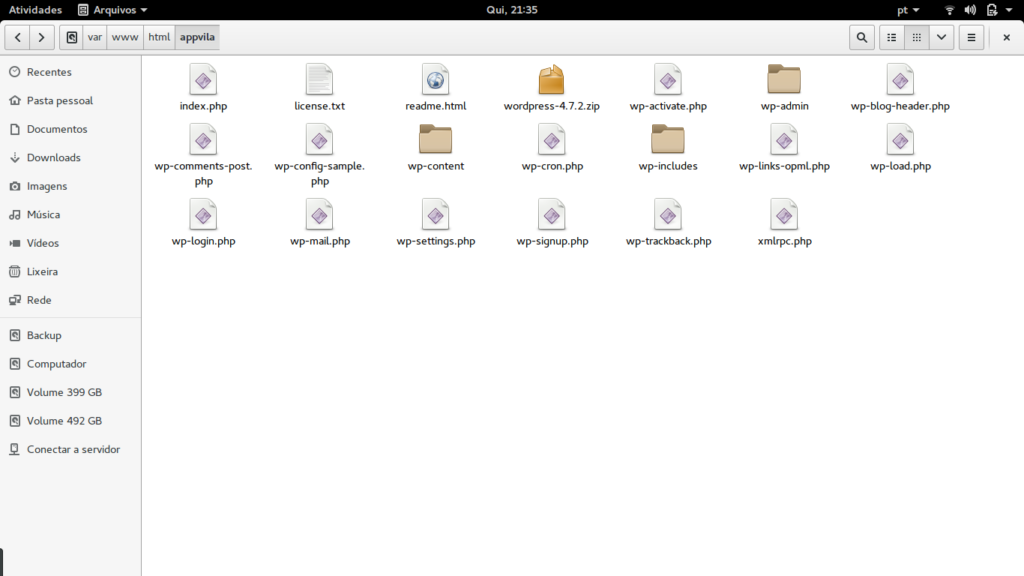Click the license.txt file icon
Screen dimensions: 1024x576
click(319, 81)
